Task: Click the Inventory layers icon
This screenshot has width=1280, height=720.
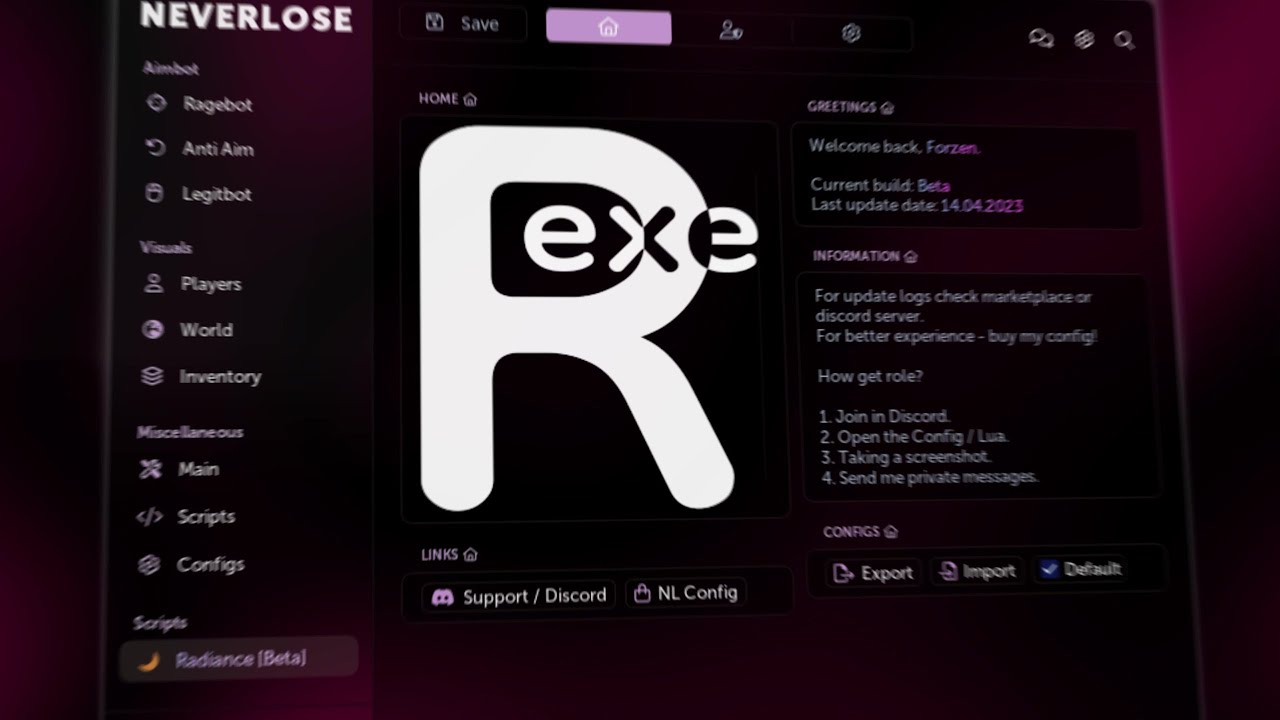Action: tap(151, 376)
